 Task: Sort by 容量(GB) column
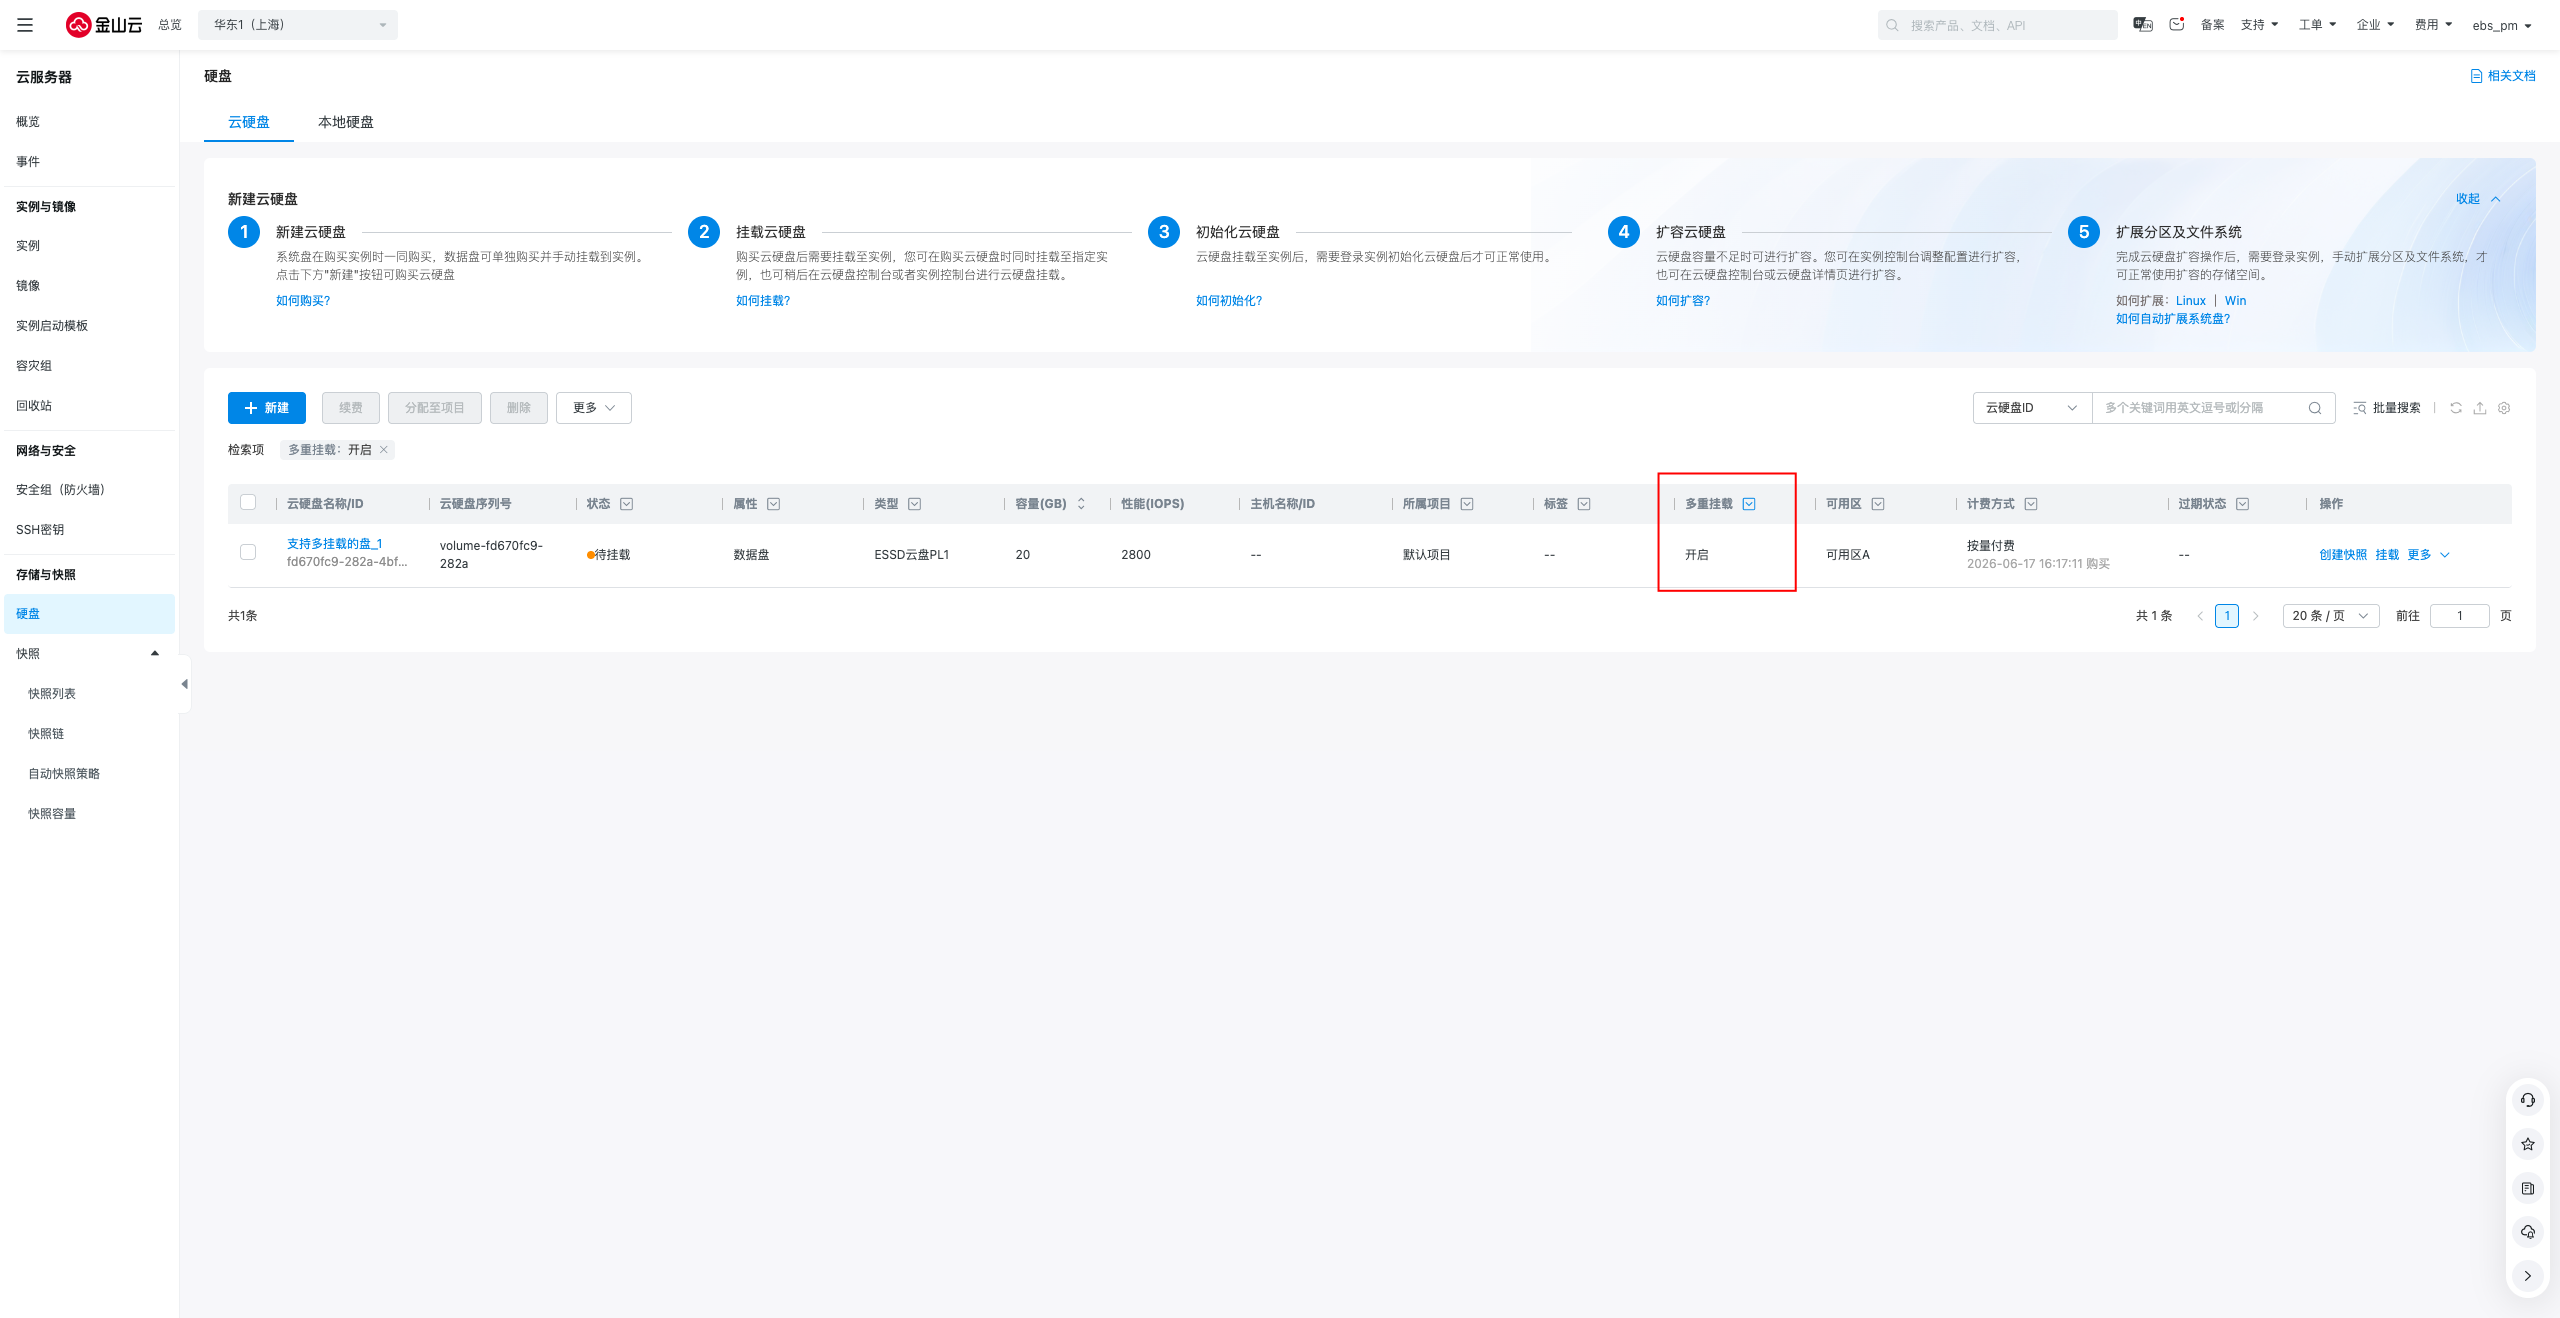click(x=1081, y=504)
